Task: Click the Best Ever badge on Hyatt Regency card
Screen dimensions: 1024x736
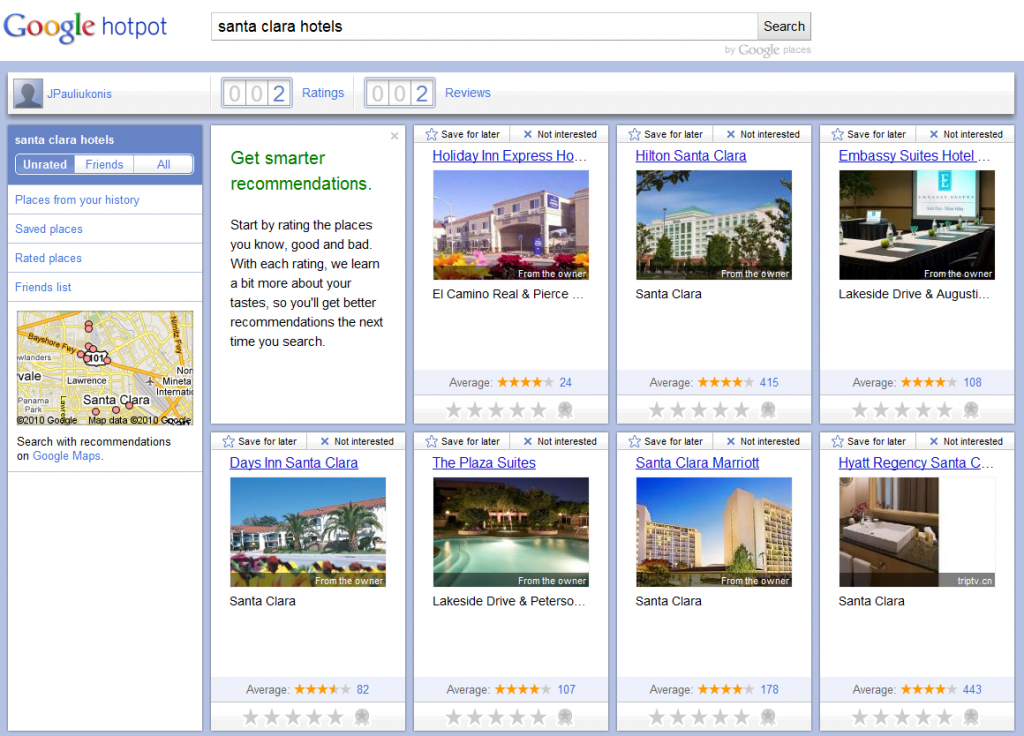Action: point(971,718)
